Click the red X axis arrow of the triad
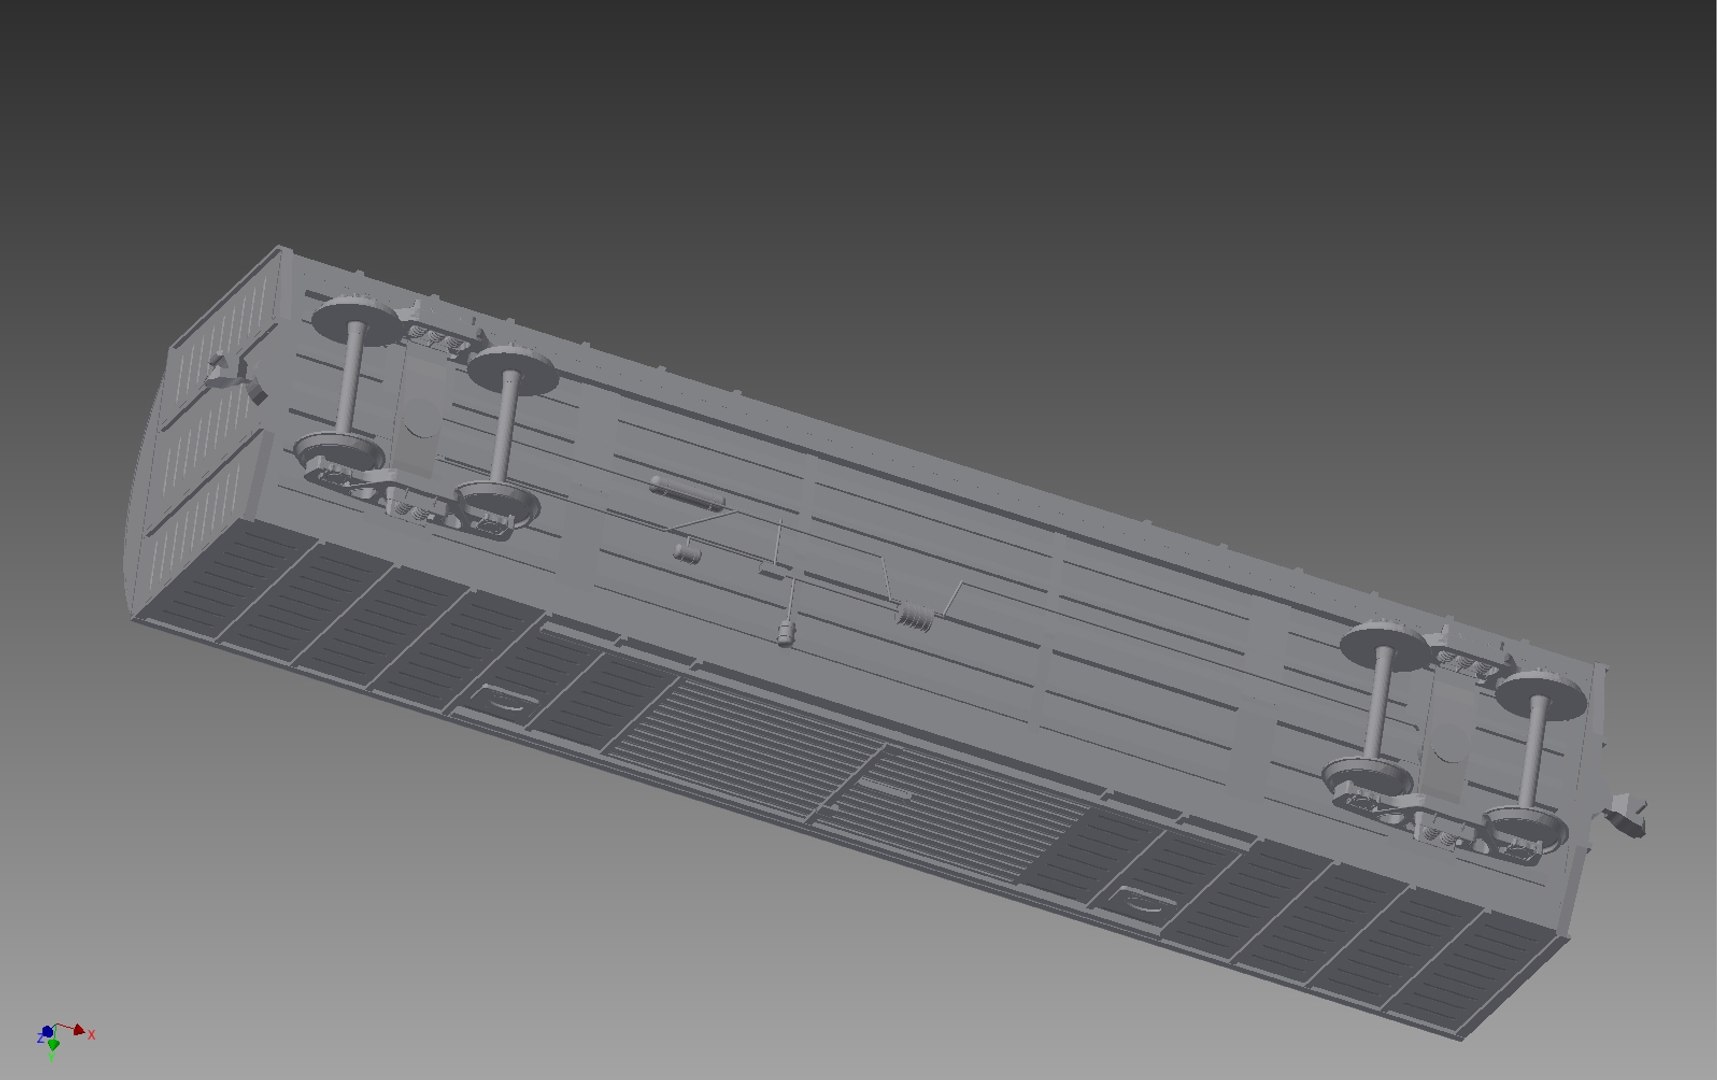 (78, 1029)
